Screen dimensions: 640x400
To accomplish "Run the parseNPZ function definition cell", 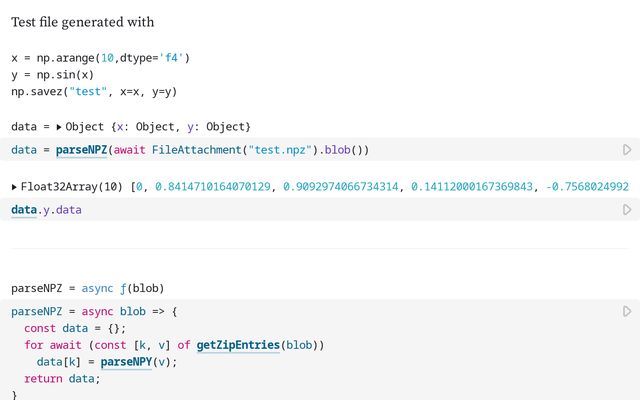I will 627,312.
